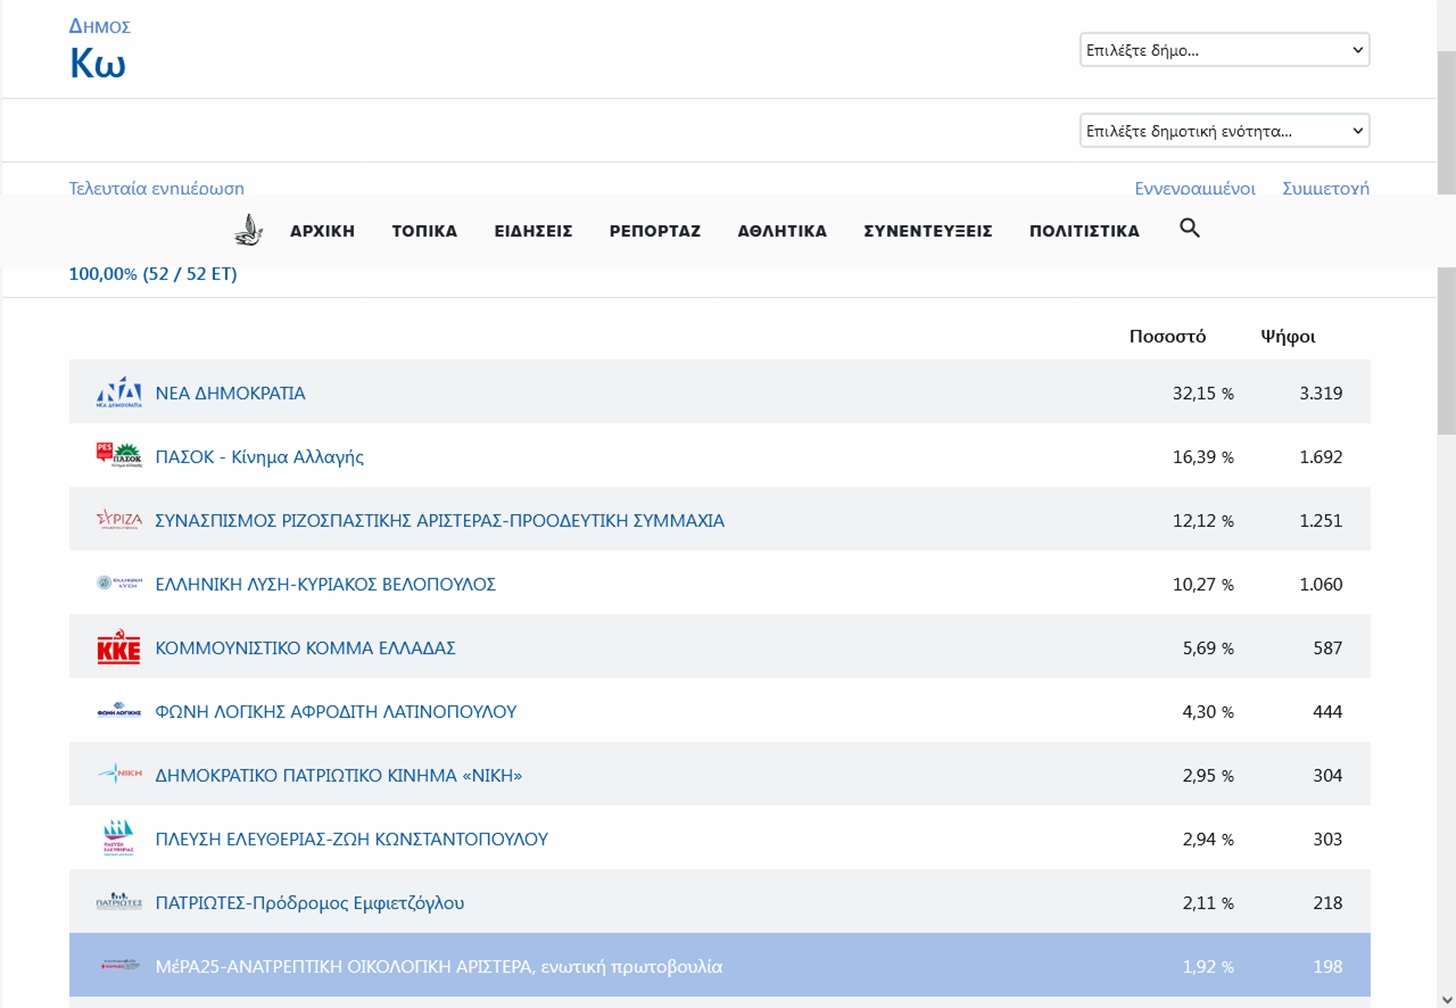Click the Ελληνική Λύση party logo

[x=119, y=583]
